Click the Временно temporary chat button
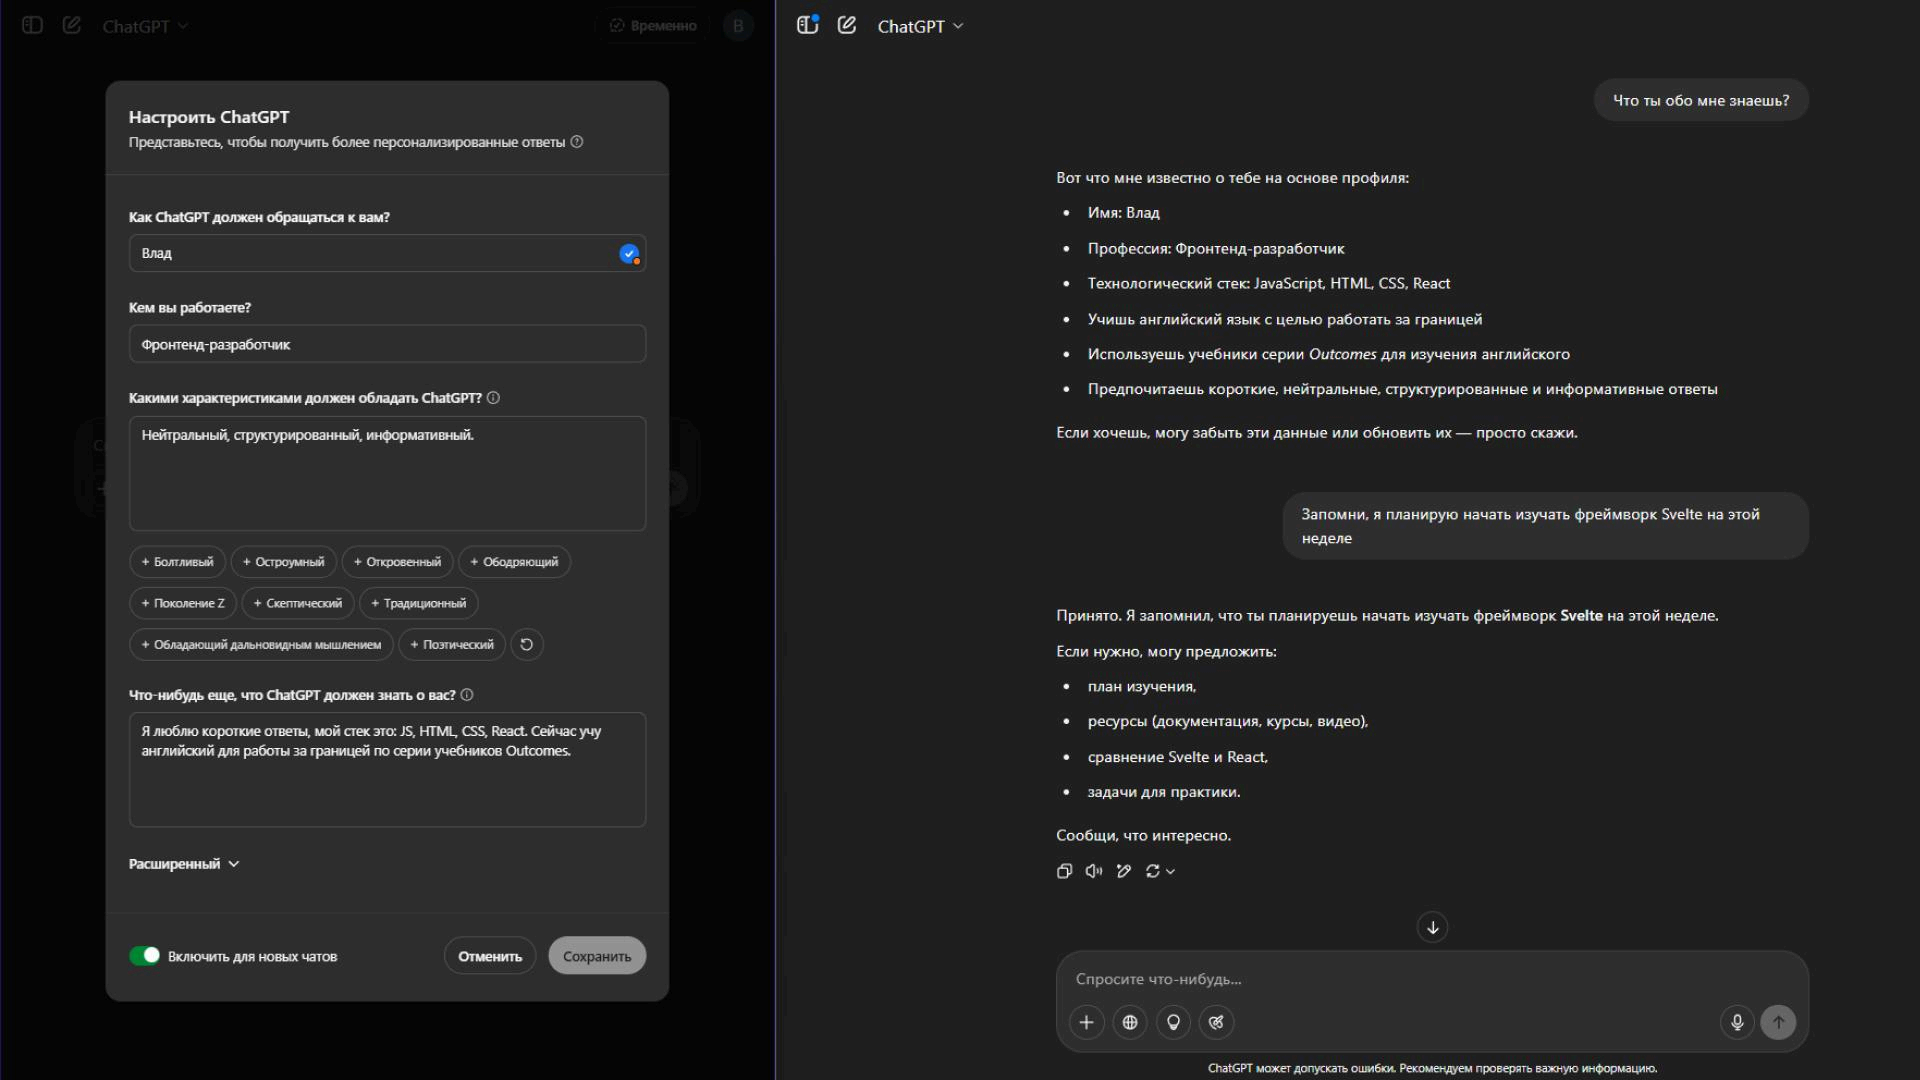Image resolution: width=1920 pixels, height=1080 pixels. (653, 26)
